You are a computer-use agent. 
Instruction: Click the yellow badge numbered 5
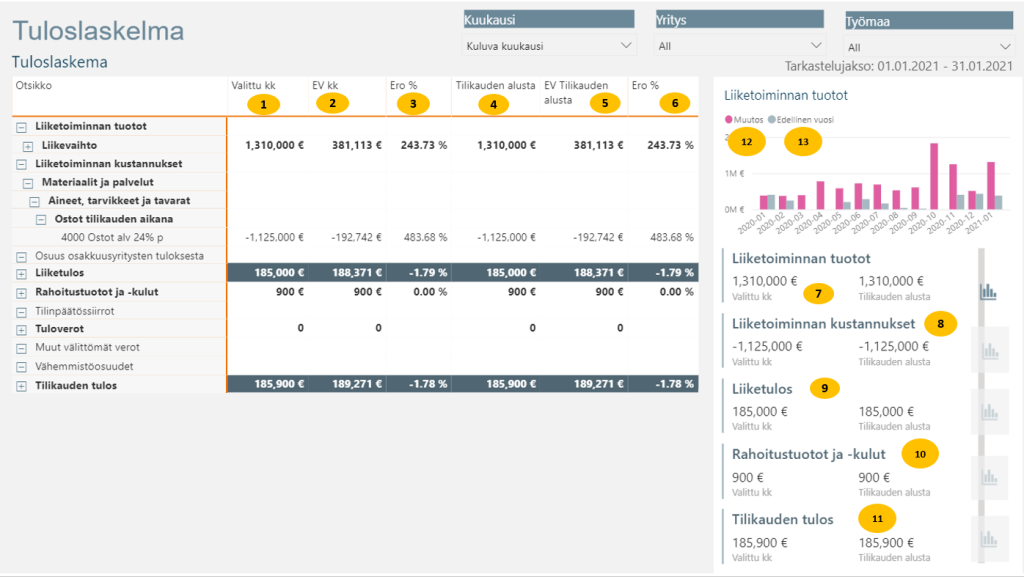click(604, 101)
